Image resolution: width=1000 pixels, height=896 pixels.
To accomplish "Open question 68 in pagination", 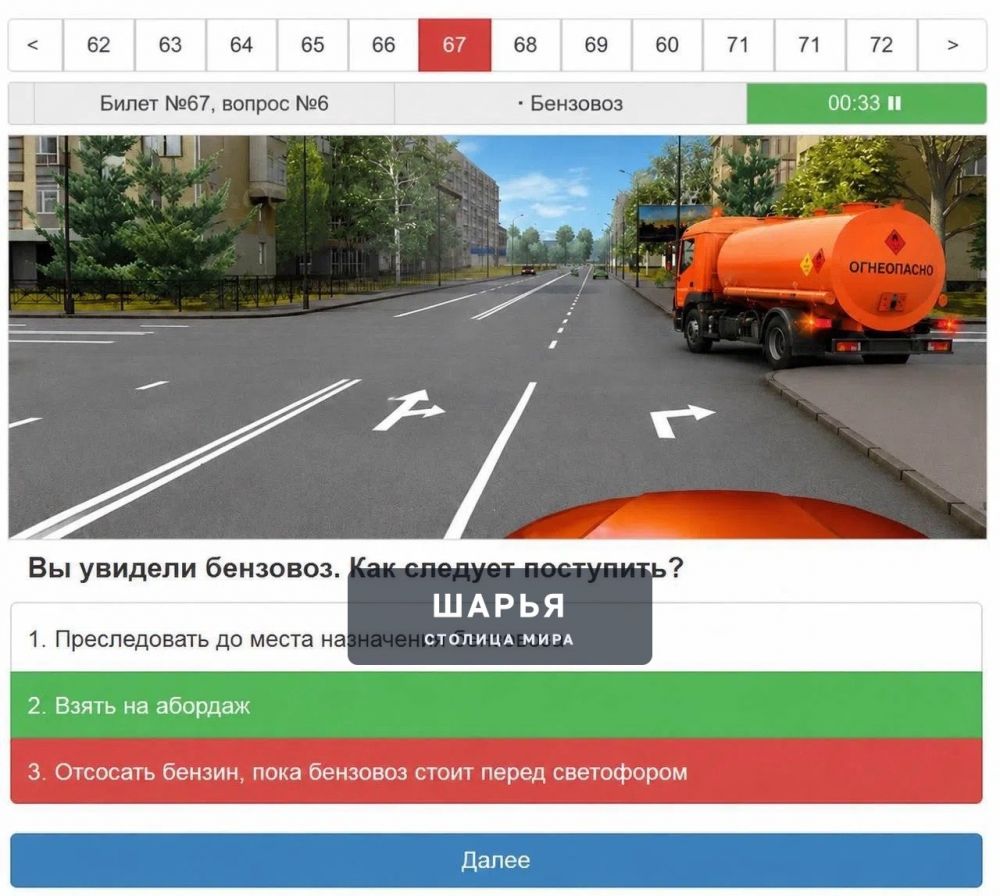I will (526, 45).
